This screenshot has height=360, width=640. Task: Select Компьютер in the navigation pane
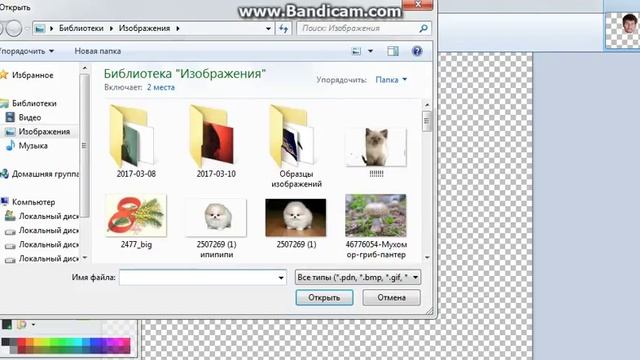33,202
